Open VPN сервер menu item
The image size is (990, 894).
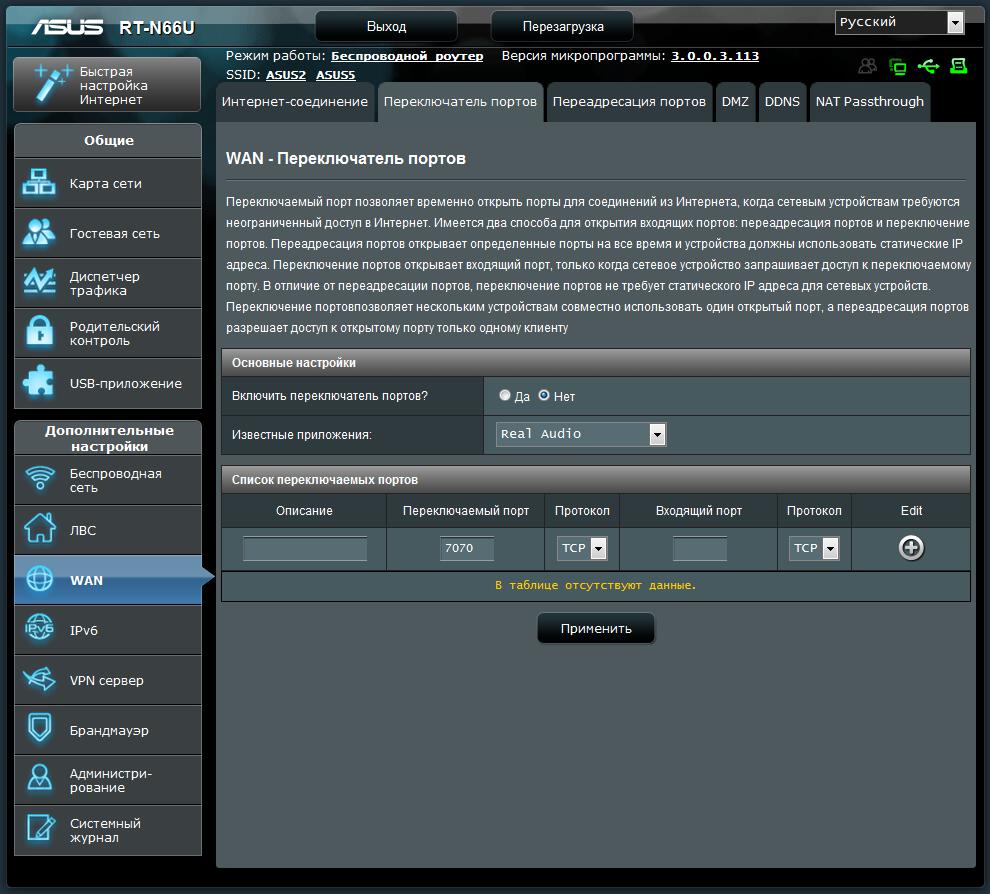(108, 680)
